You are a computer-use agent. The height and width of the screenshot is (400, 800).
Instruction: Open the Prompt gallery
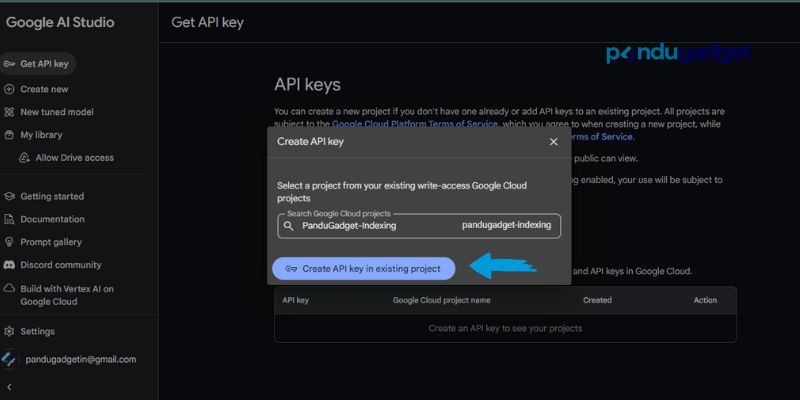51,242
